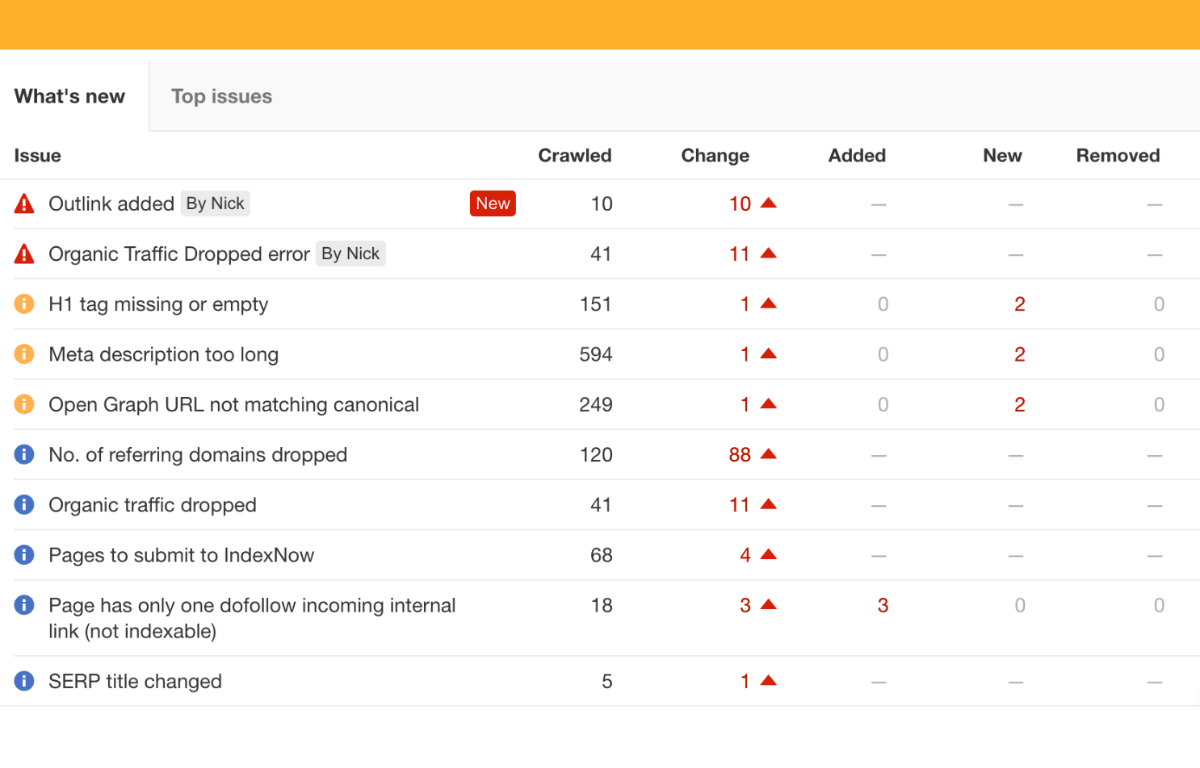This screenshot has height=768, width=1200.
Task: Open No. of referring domains dropped issue
Action: point(198,455)
